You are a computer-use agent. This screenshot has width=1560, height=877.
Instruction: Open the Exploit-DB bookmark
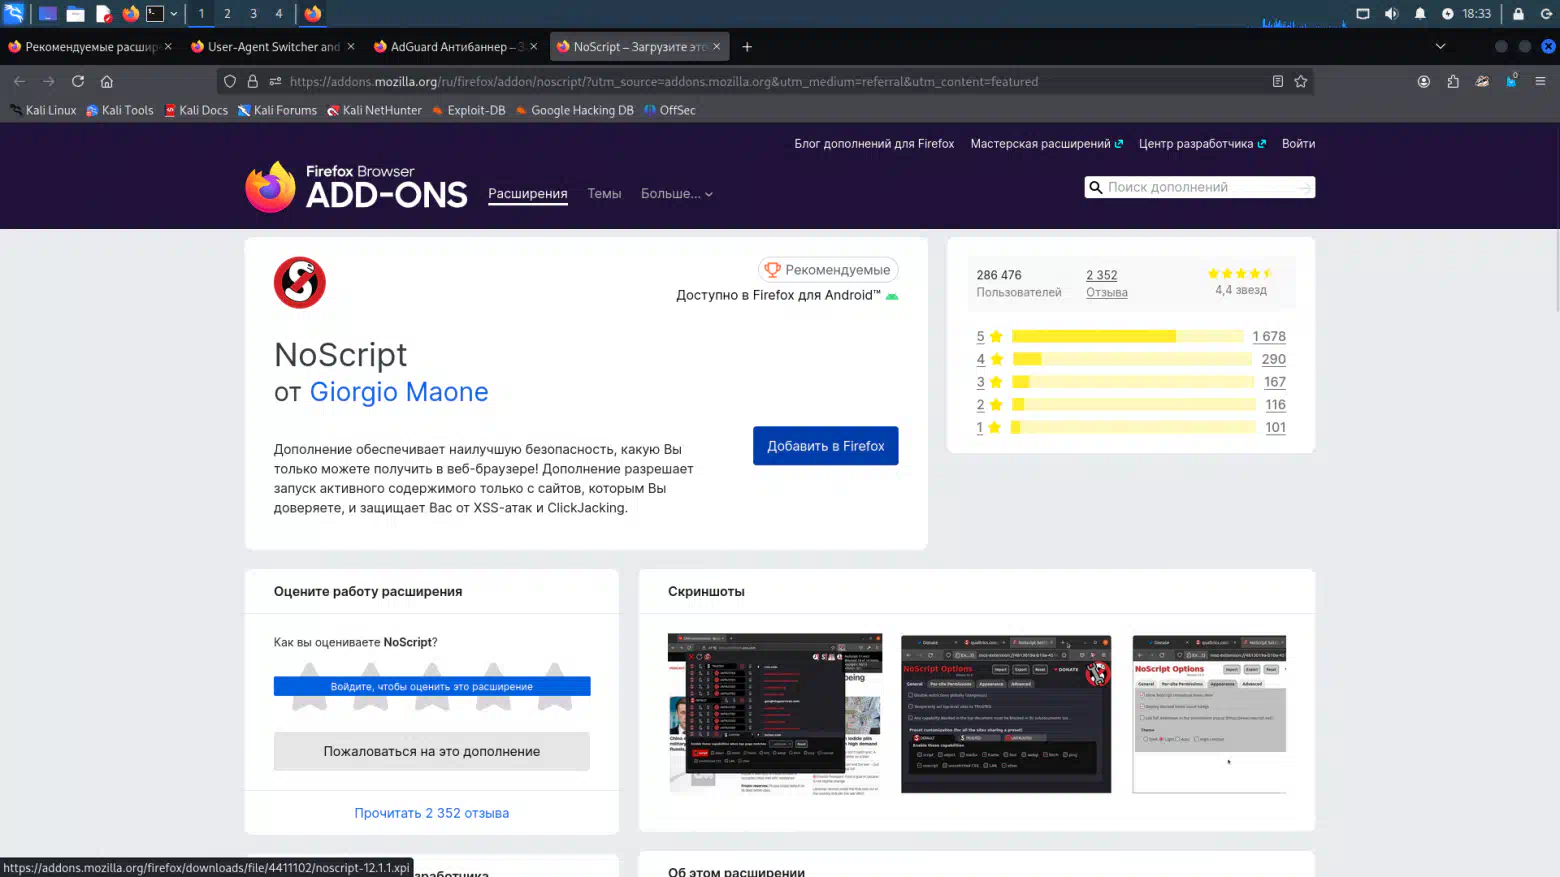pos(468,110)
